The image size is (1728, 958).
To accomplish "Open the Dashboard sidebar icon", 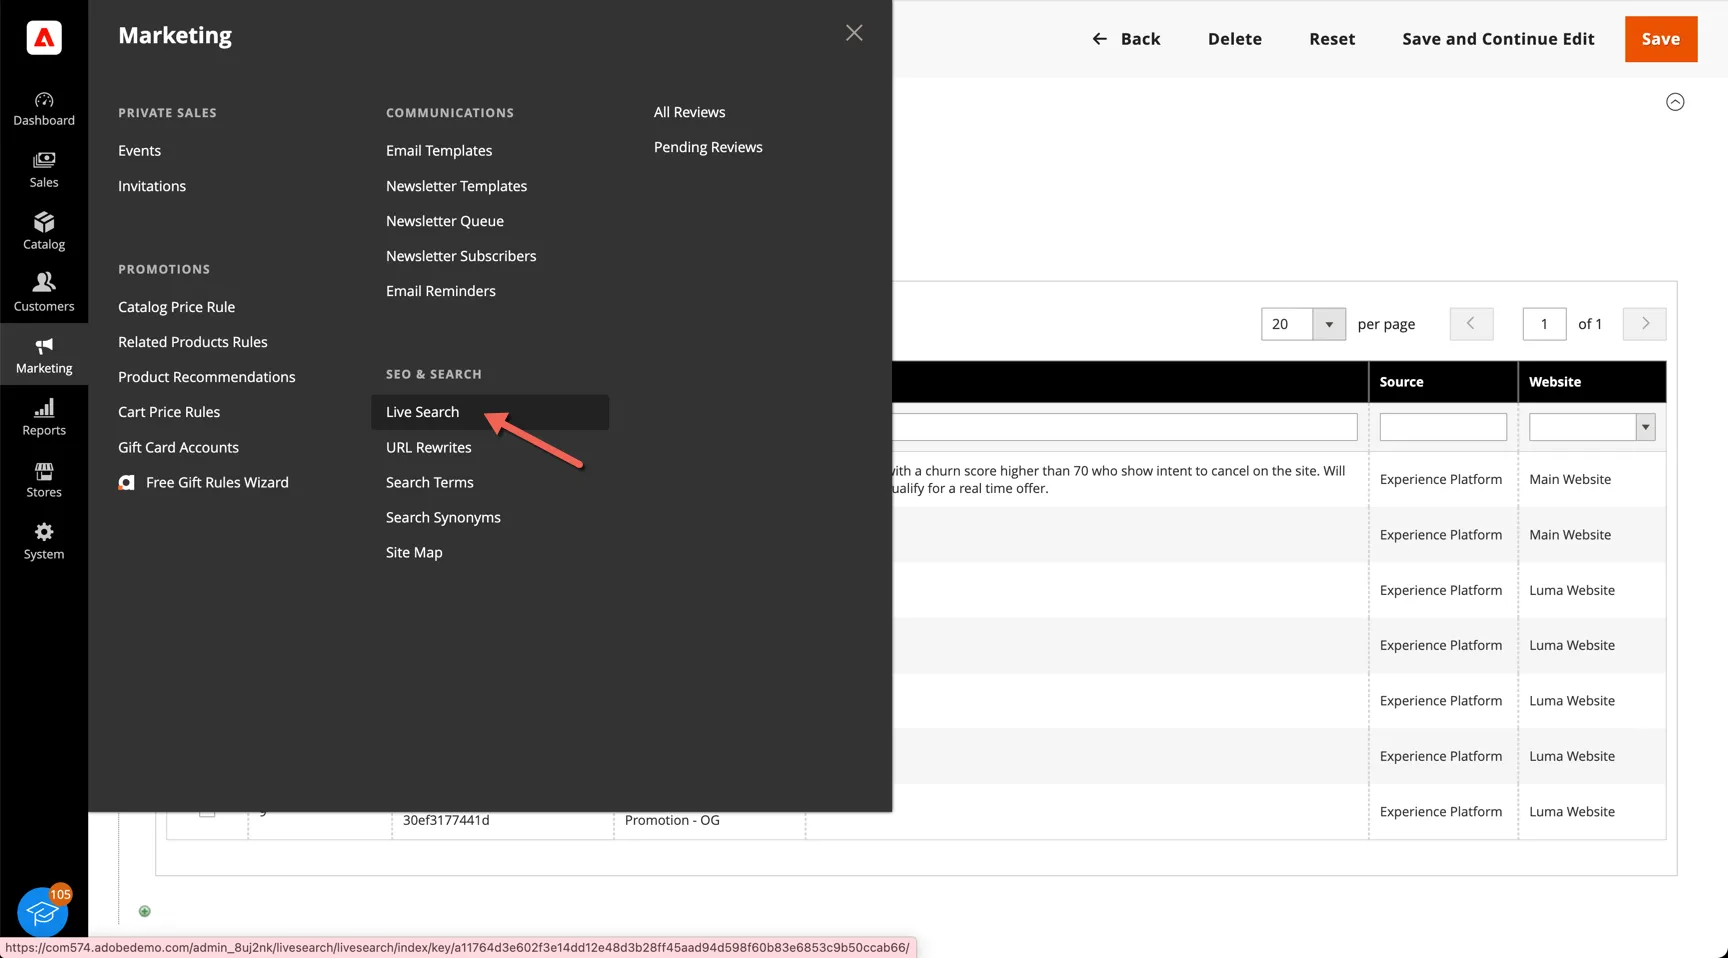I will pyautogui.click(x=44, y=108).
